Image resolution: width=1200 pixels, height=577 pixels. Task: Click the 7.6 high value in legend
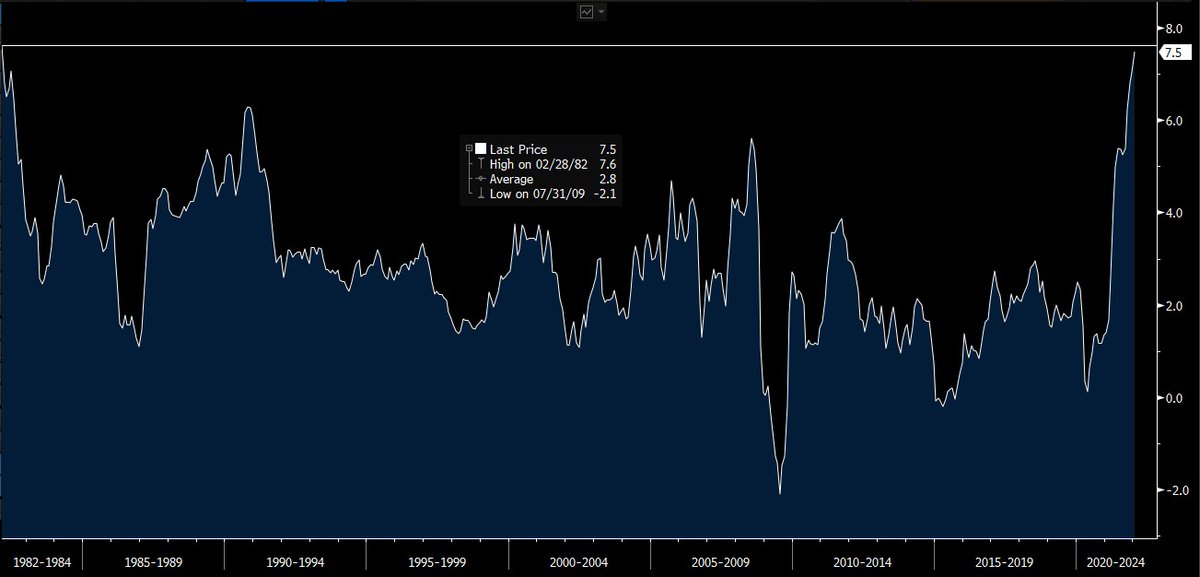606,164
